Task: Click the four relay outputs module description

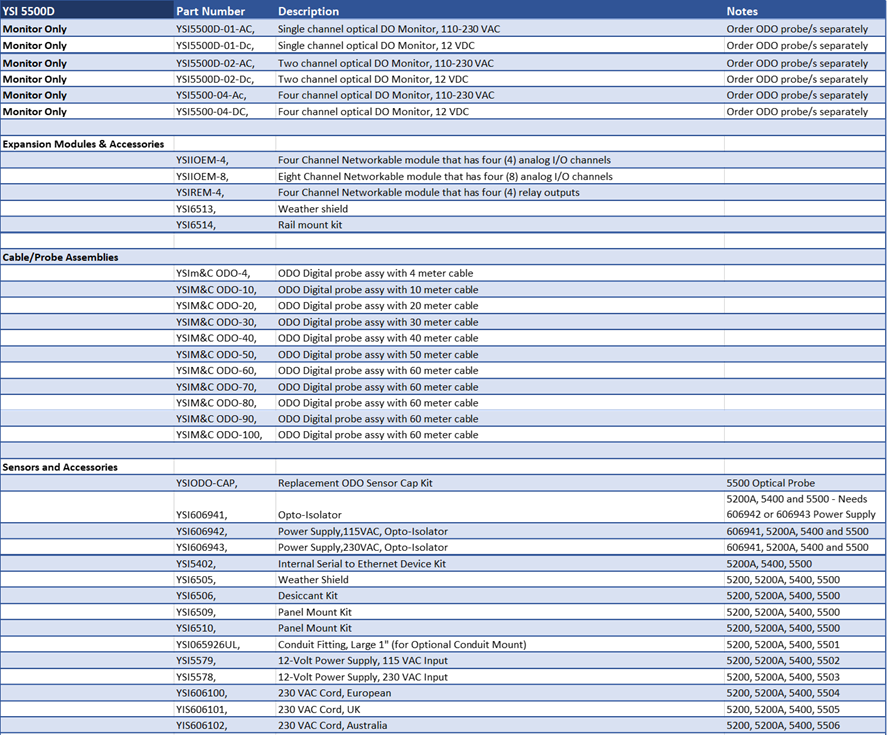Action: tap(429, 192)
